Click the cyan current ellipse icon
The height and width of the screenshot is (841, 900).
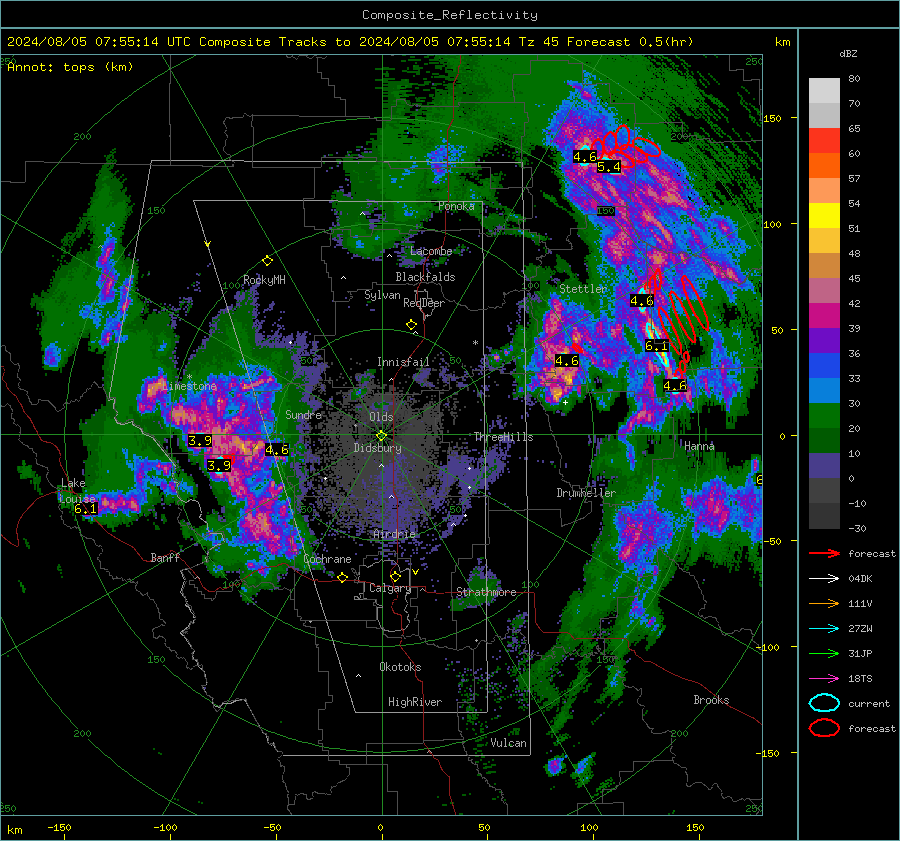point(824,703)
